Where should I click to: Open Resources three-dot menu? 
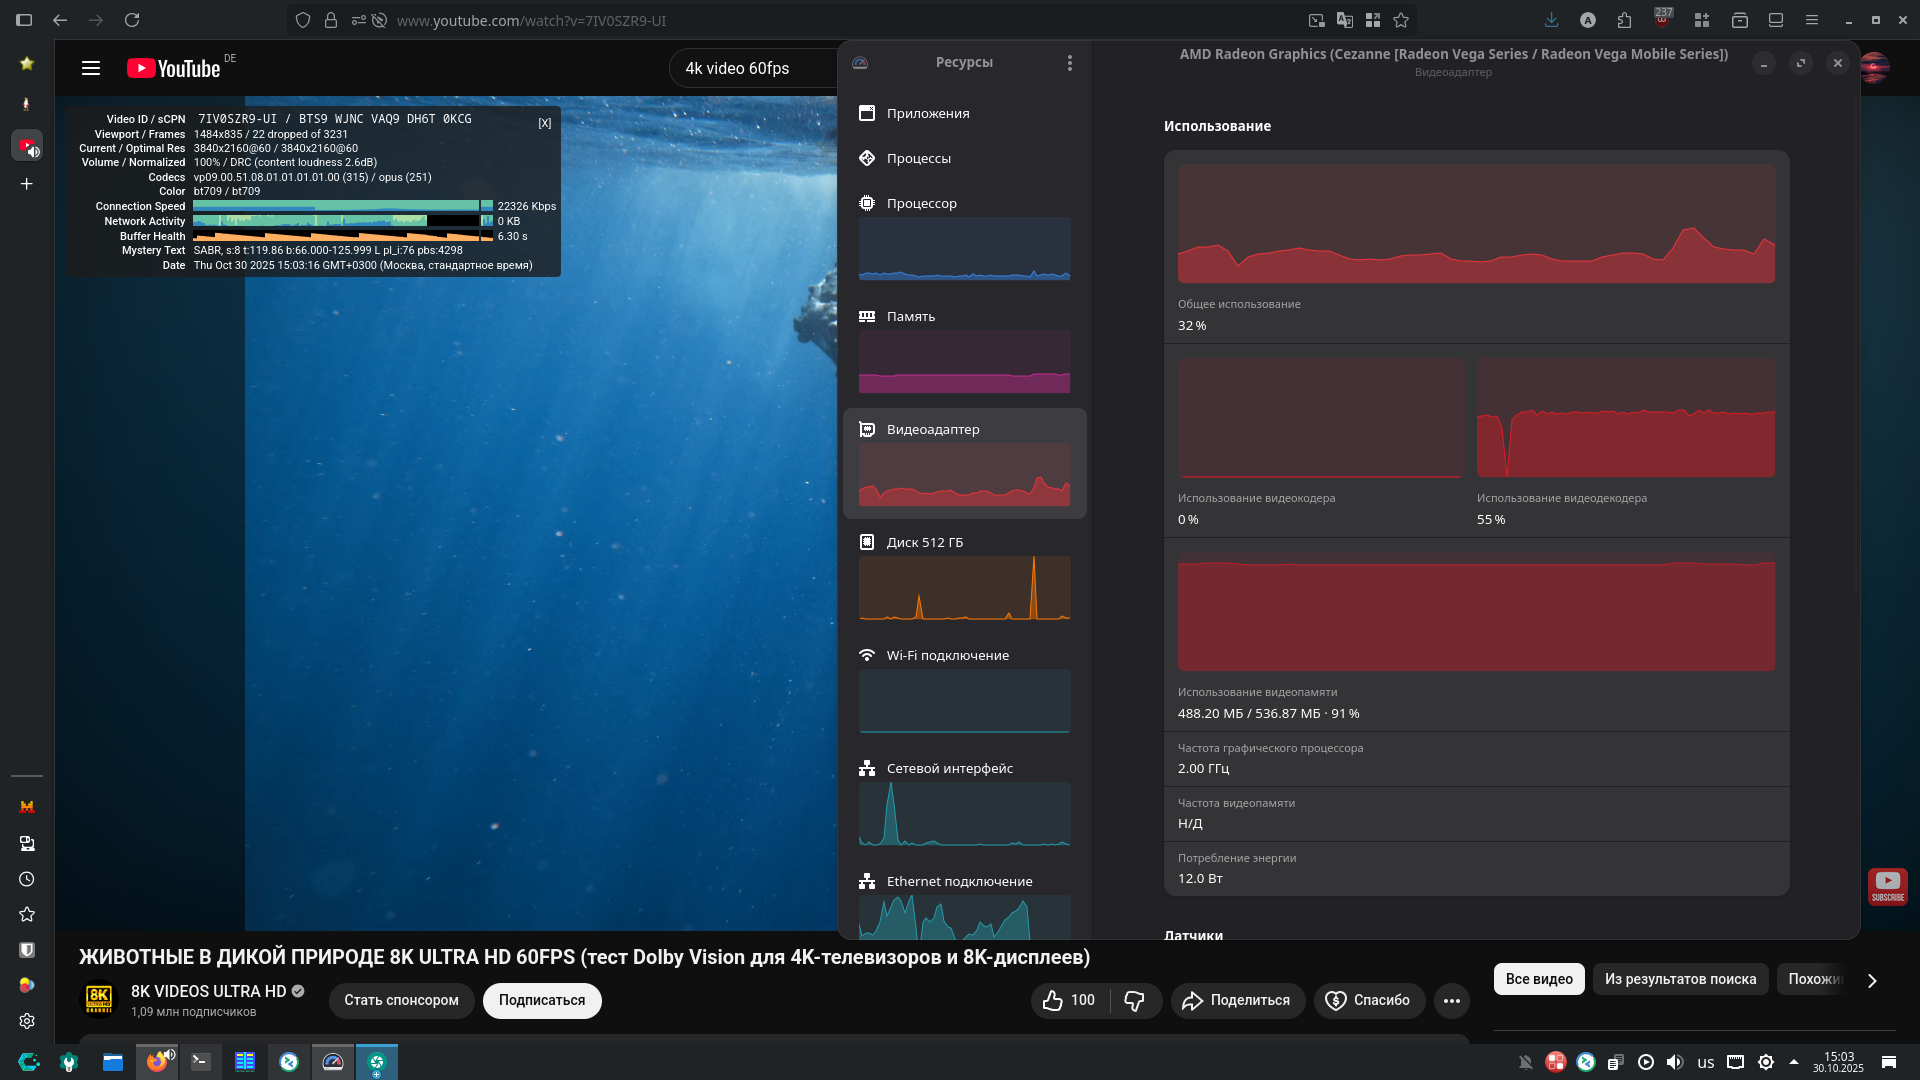pyautogui.click(x=1069, y=63)
